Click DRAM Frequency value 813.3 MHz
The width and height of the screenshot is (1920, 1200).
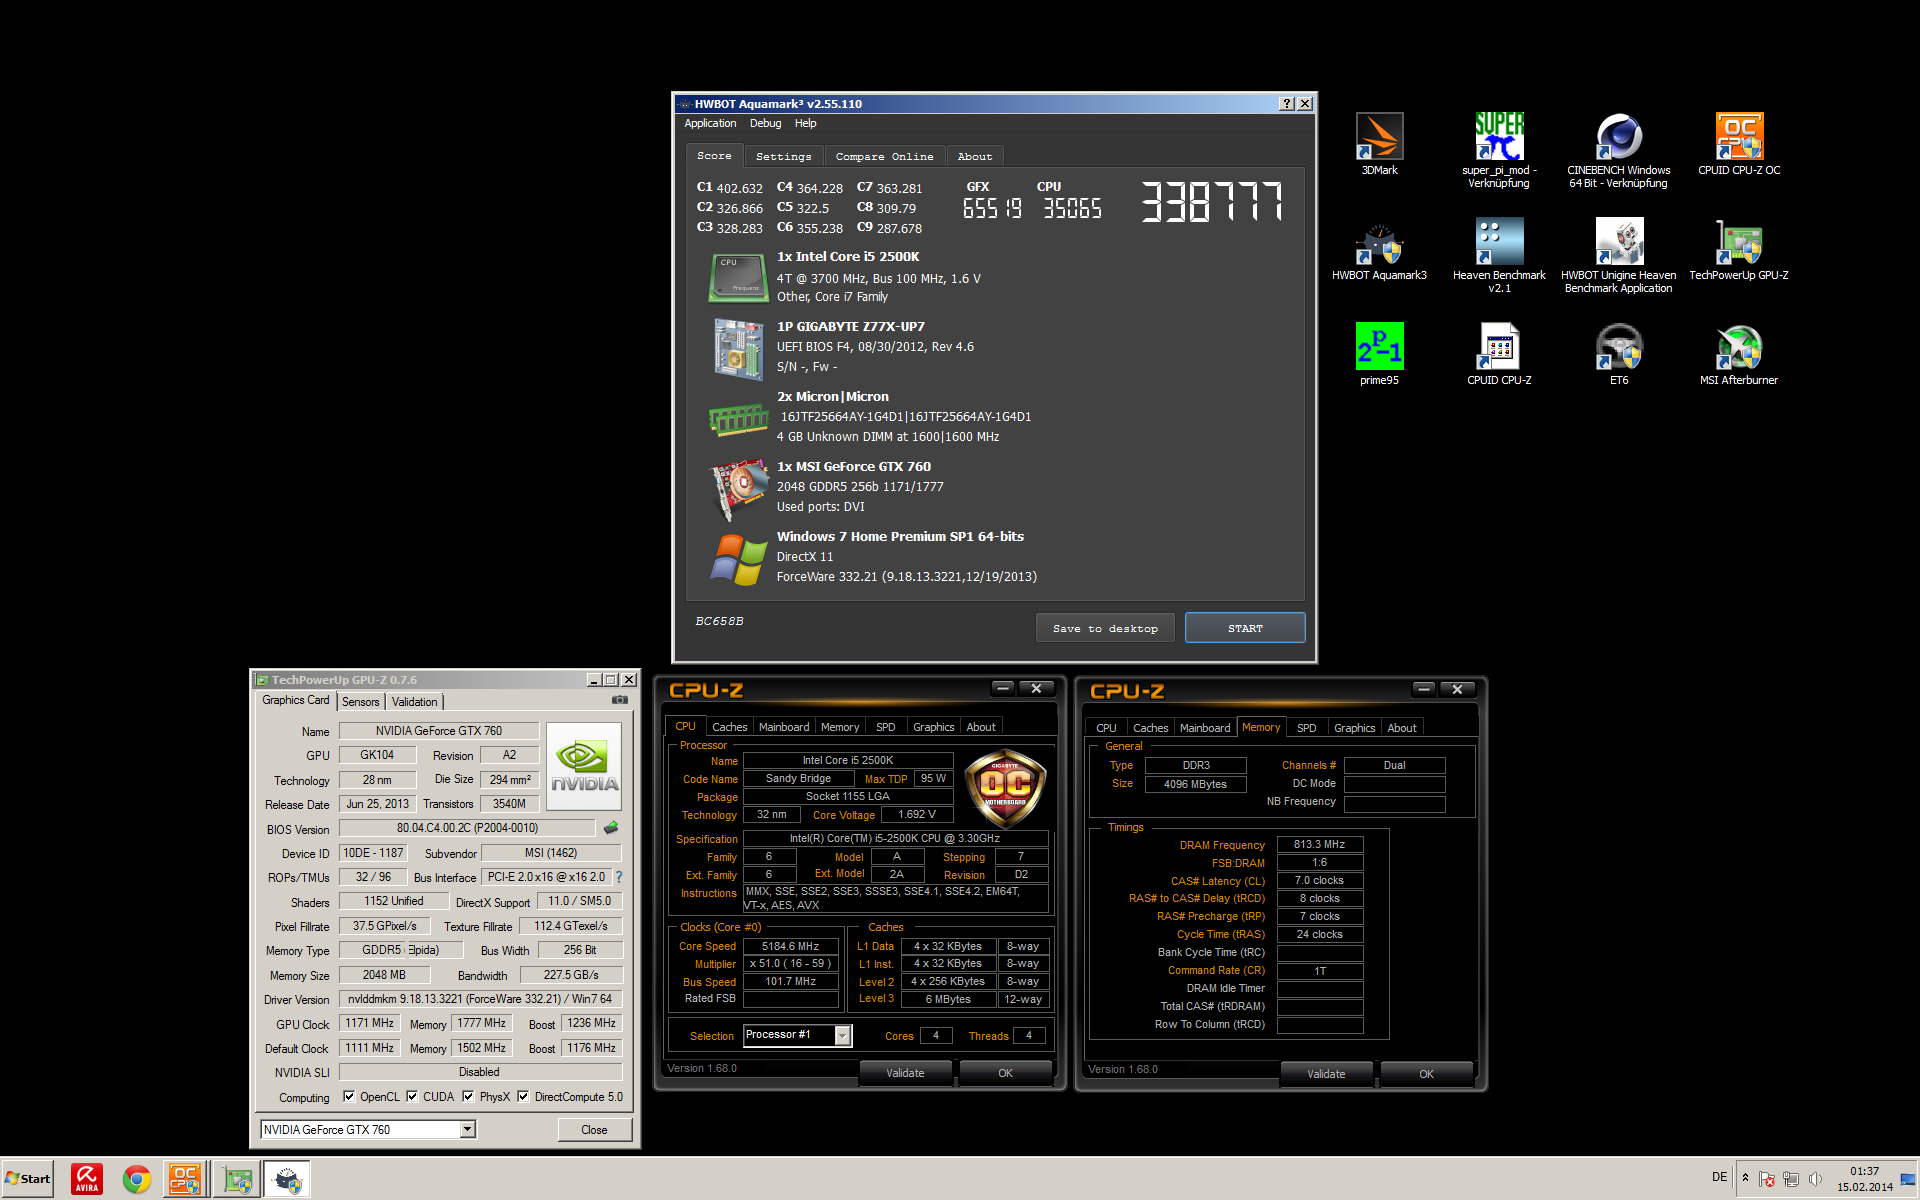(x=1319, y=845)
